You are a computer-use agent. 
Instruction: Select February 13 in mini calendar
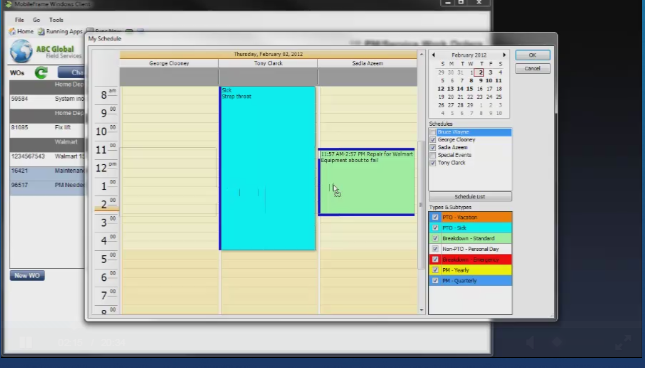(450, 89)
